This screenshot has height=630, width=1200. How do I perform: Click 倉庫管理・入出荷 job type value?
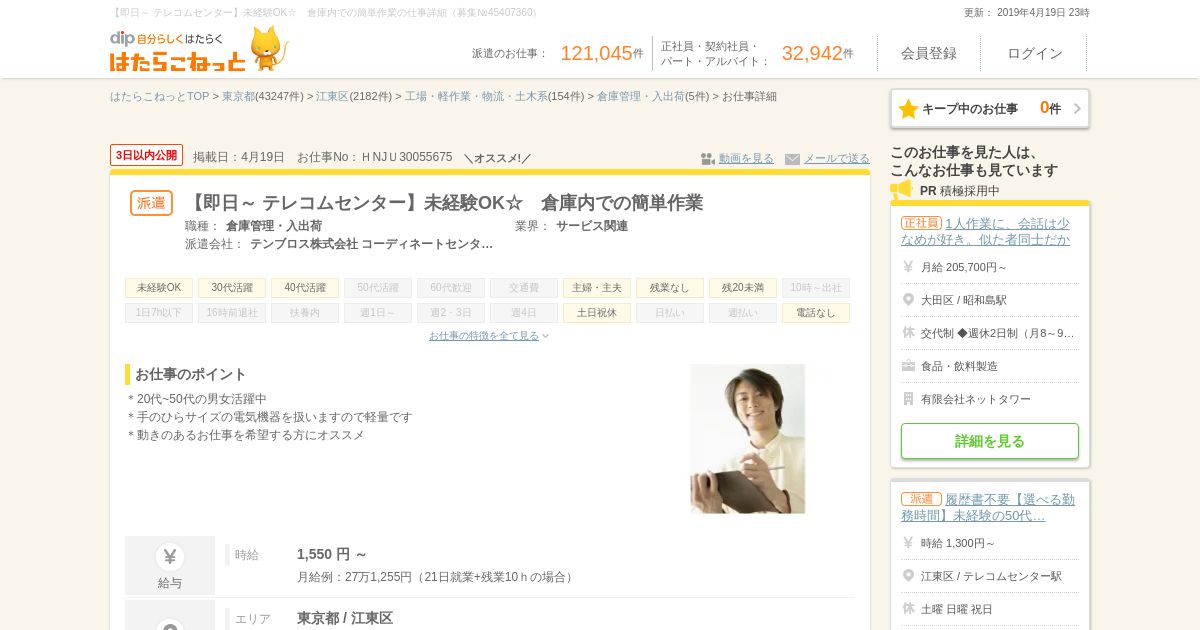[274, 226]
